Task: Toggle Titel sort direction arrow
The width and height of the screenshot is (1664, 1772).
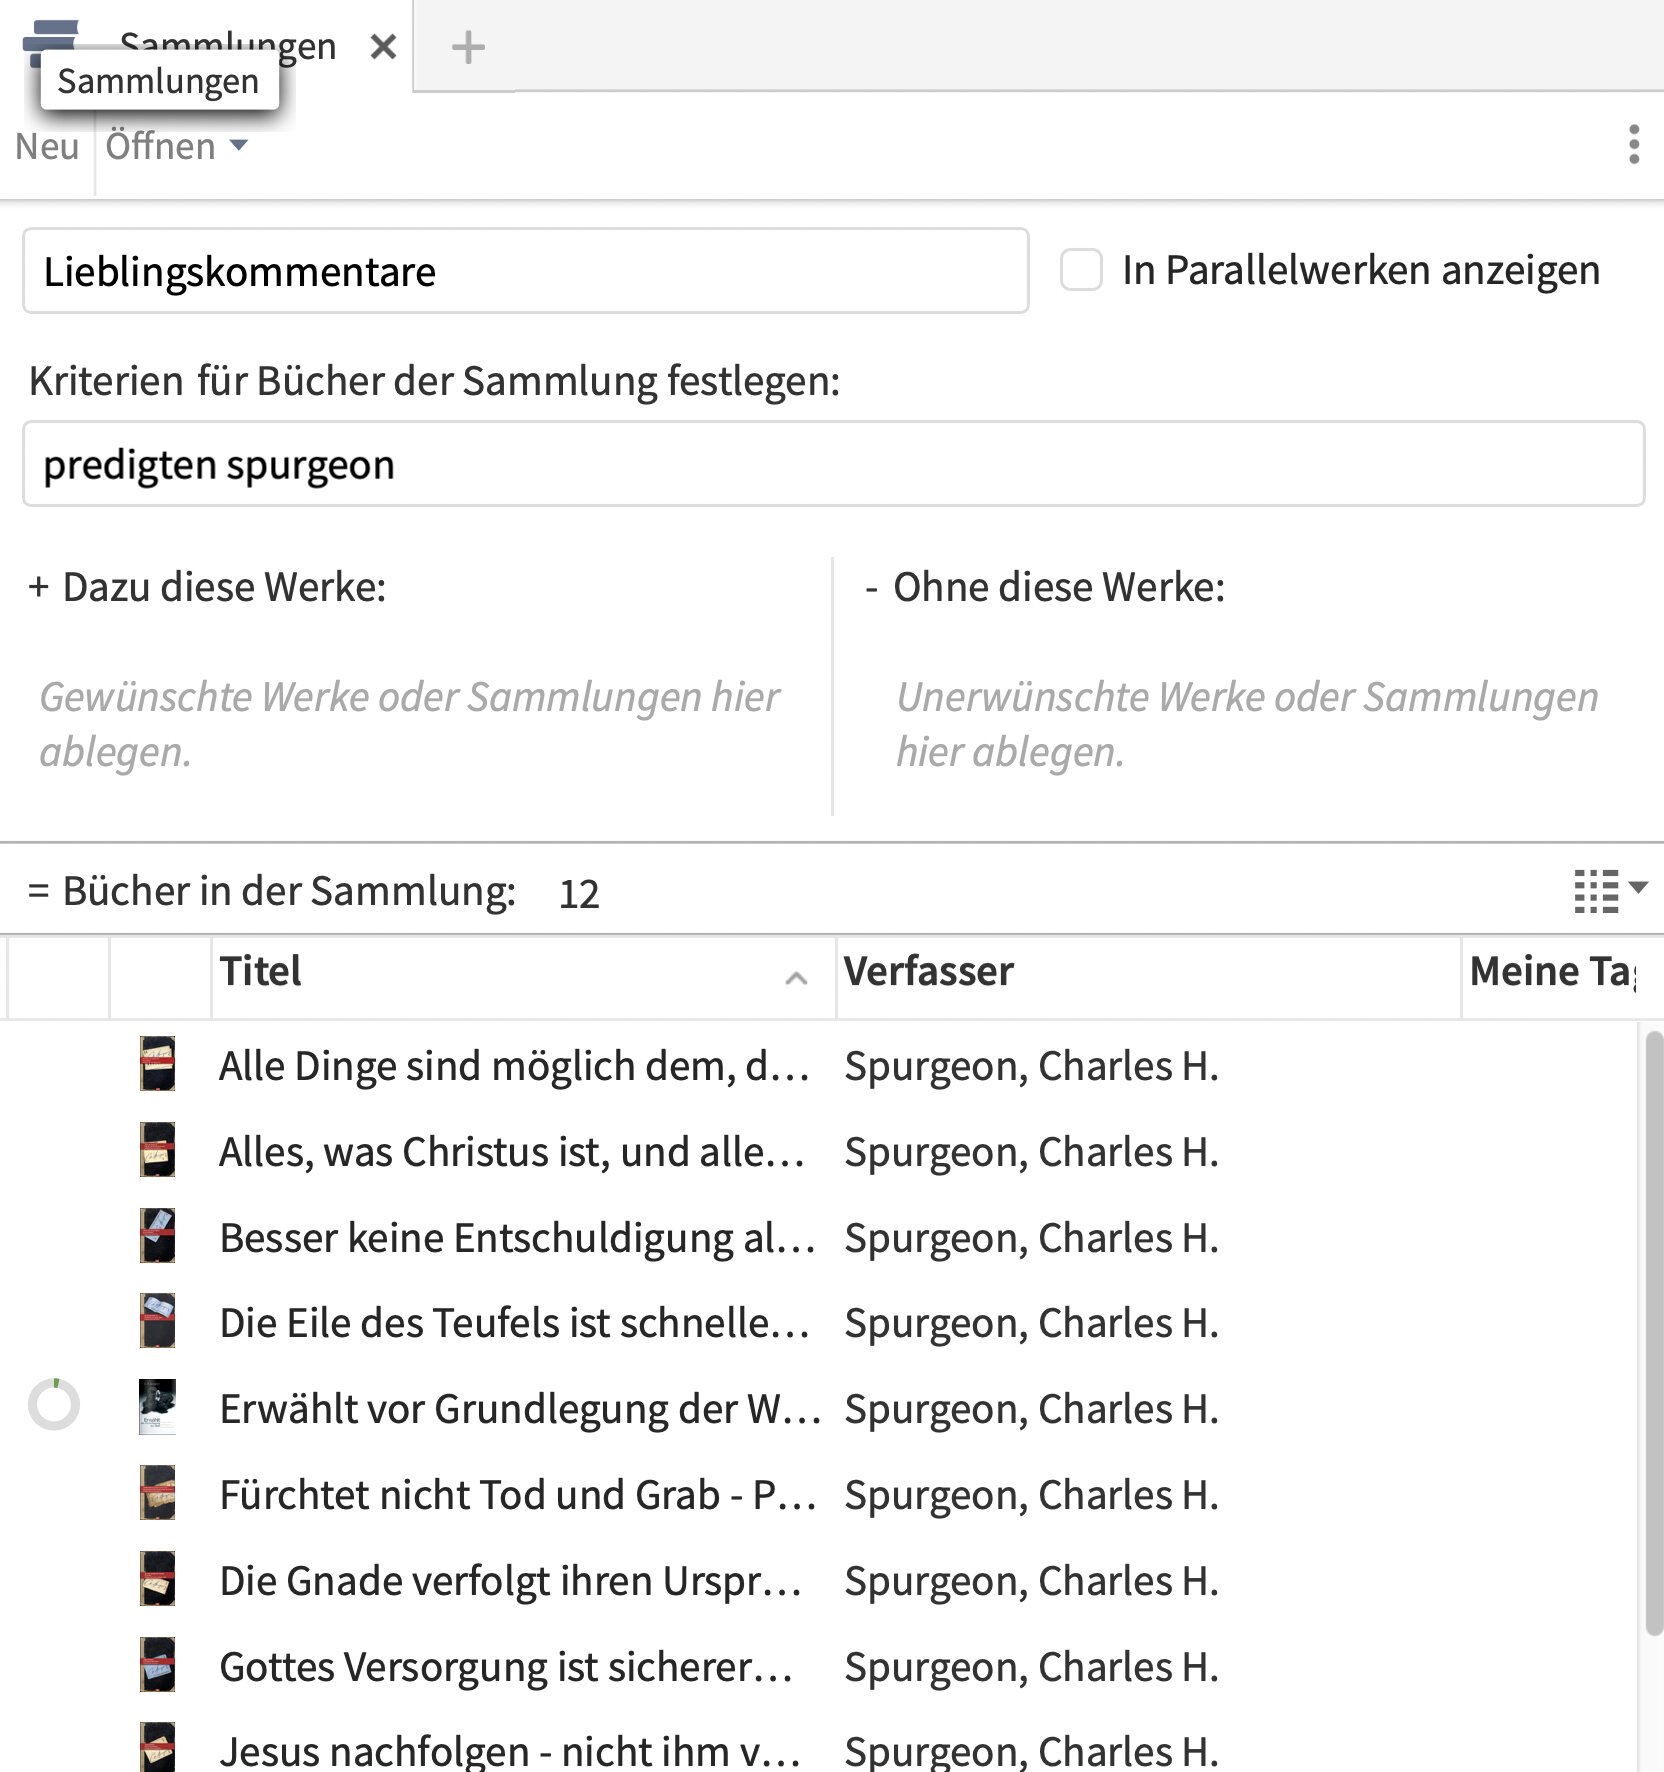Action: pyautogui.click(x=796, y=977)
